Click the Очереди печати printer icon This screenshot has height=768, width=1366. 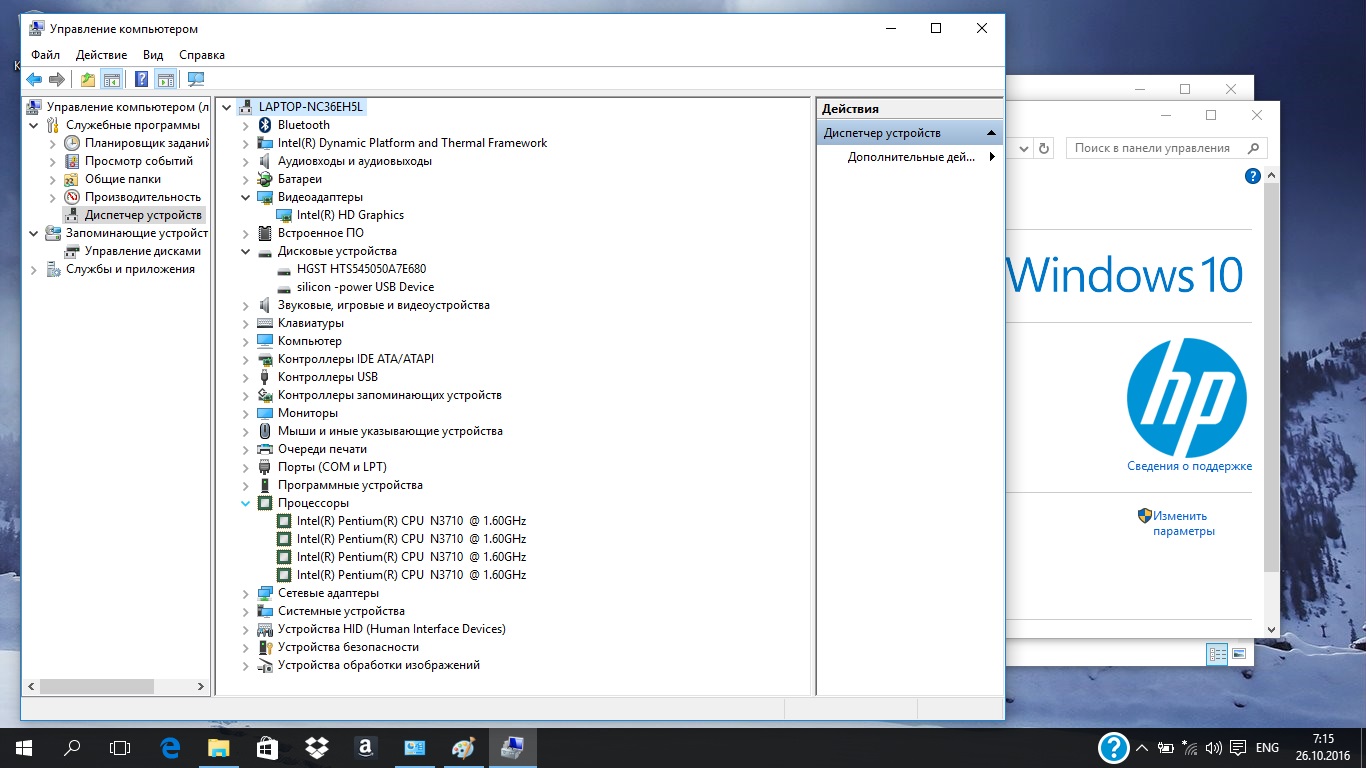(x=265, y=449)
